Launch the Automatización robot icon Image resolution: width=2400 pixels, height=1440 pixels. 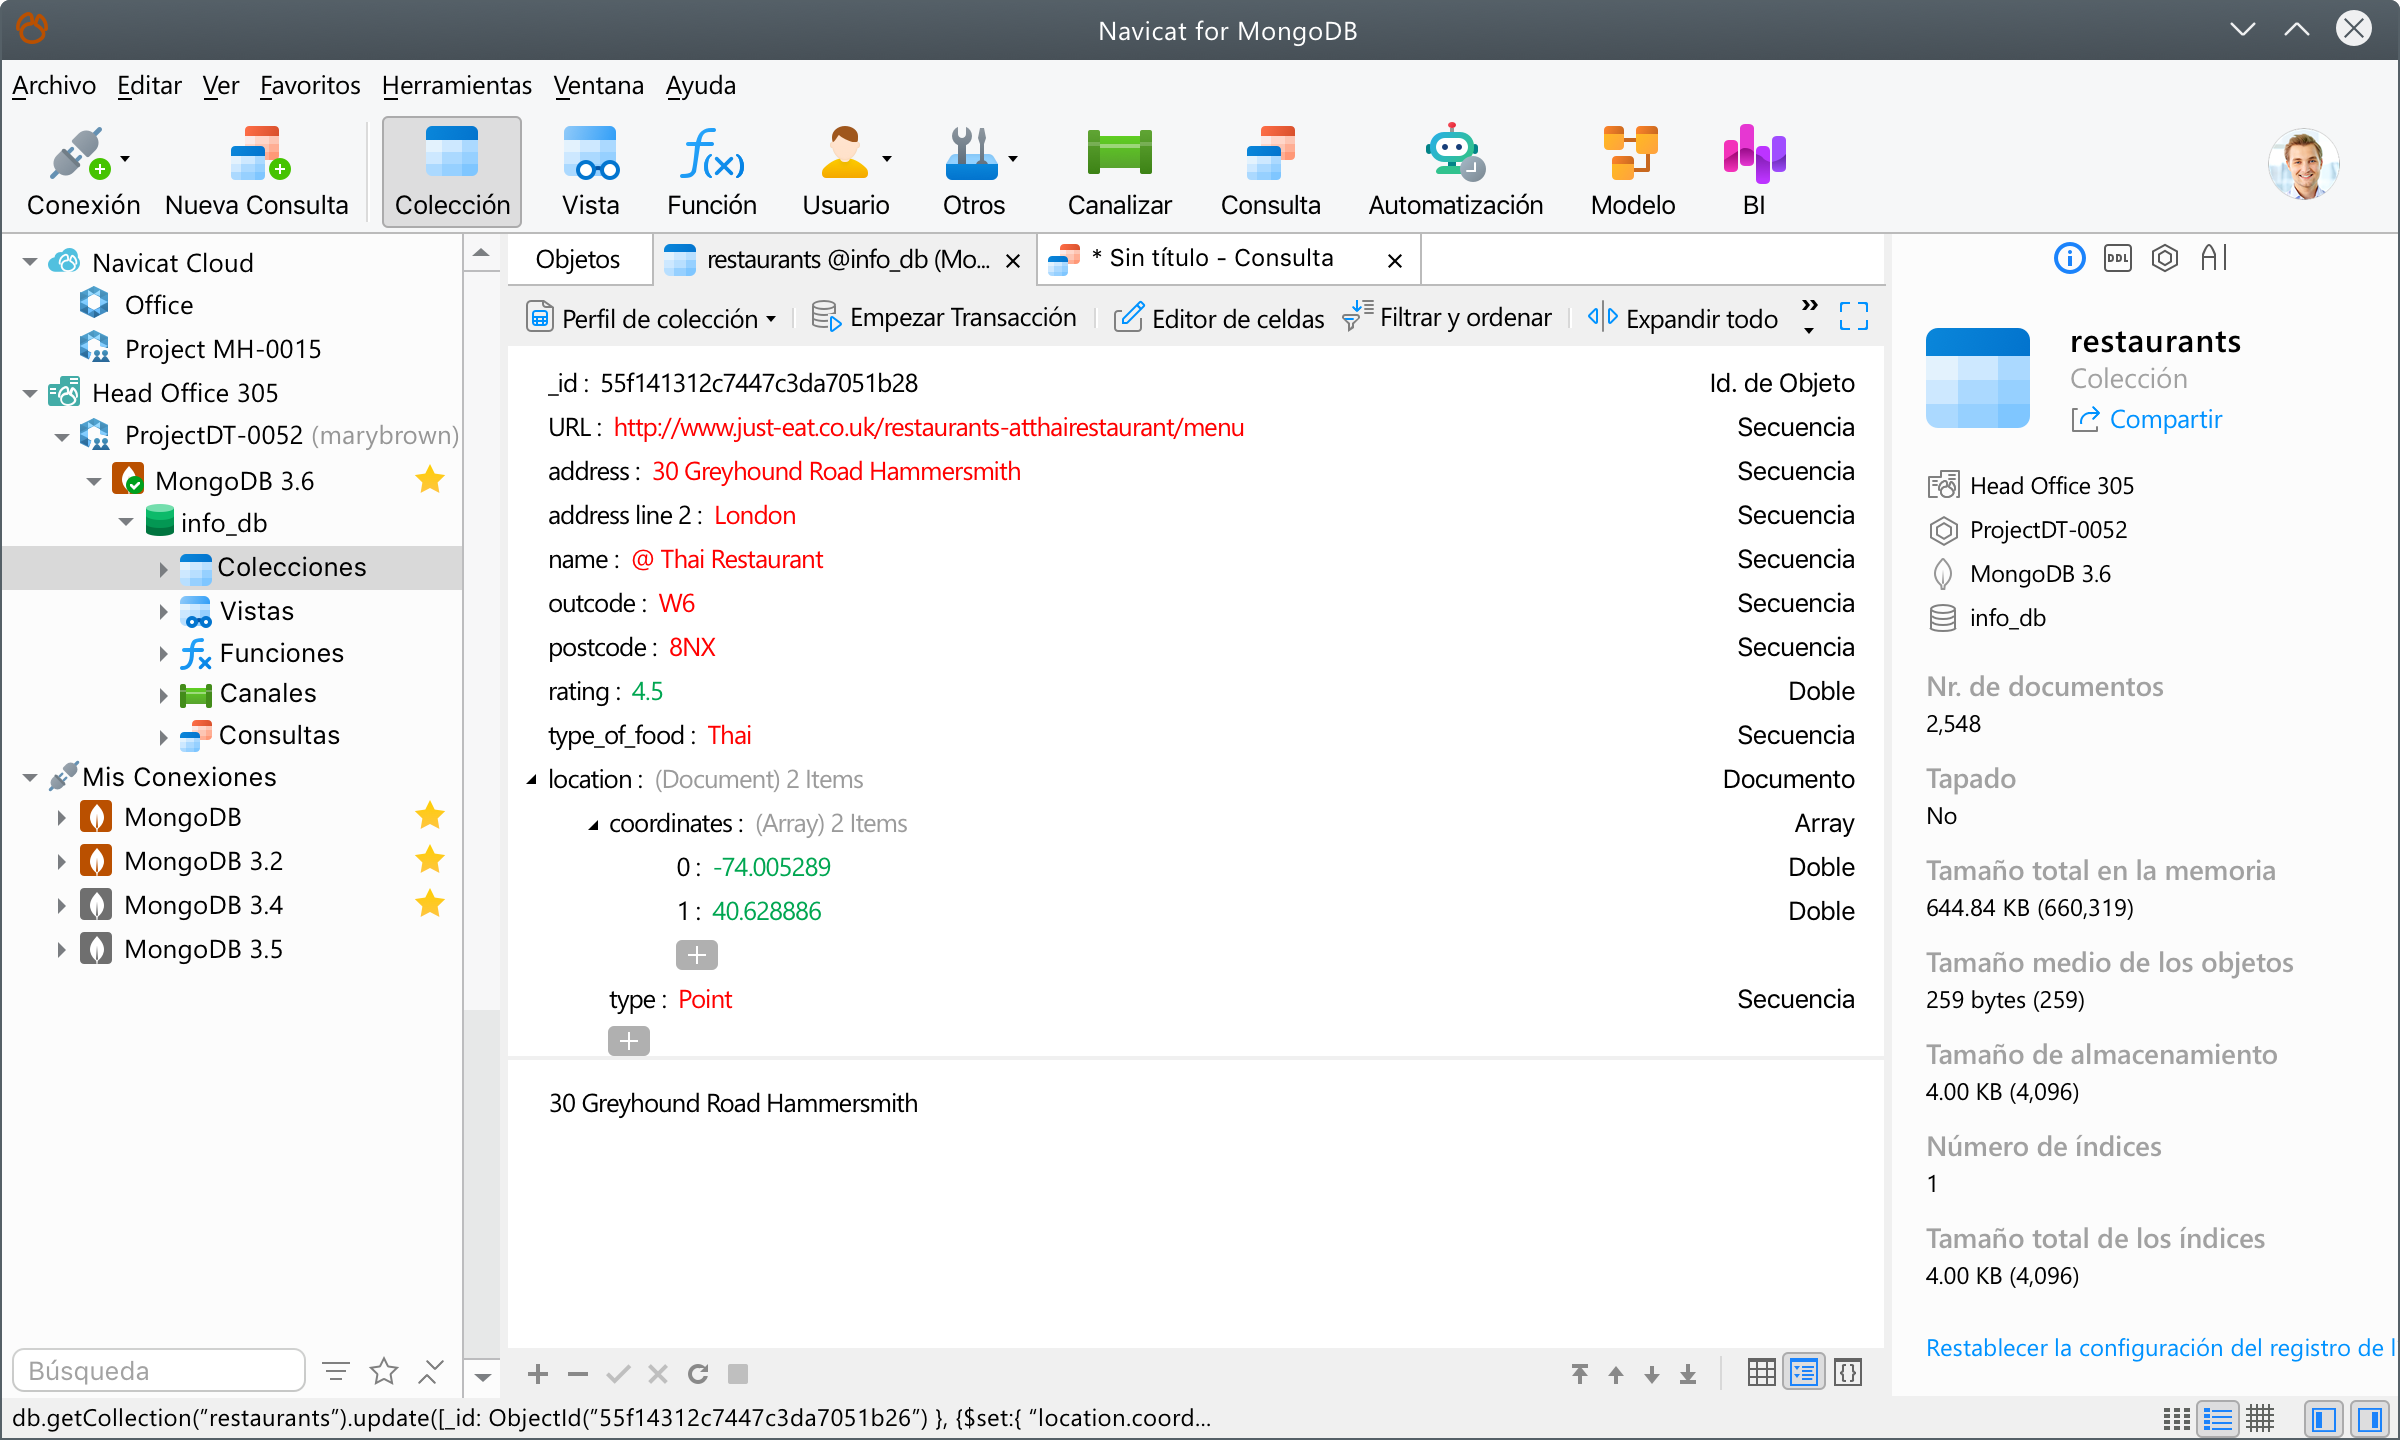click(x=1455, y=171)
